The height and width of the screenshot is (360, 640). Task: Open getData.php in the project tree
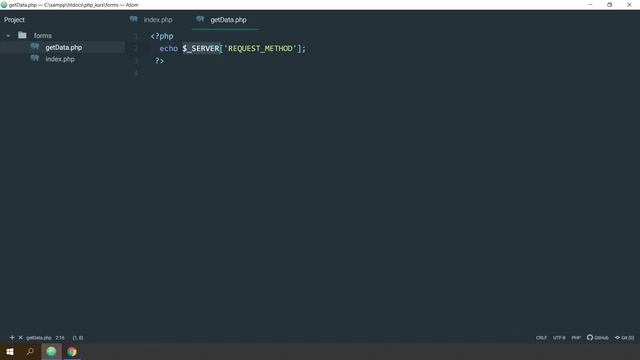tap(64, 47)
